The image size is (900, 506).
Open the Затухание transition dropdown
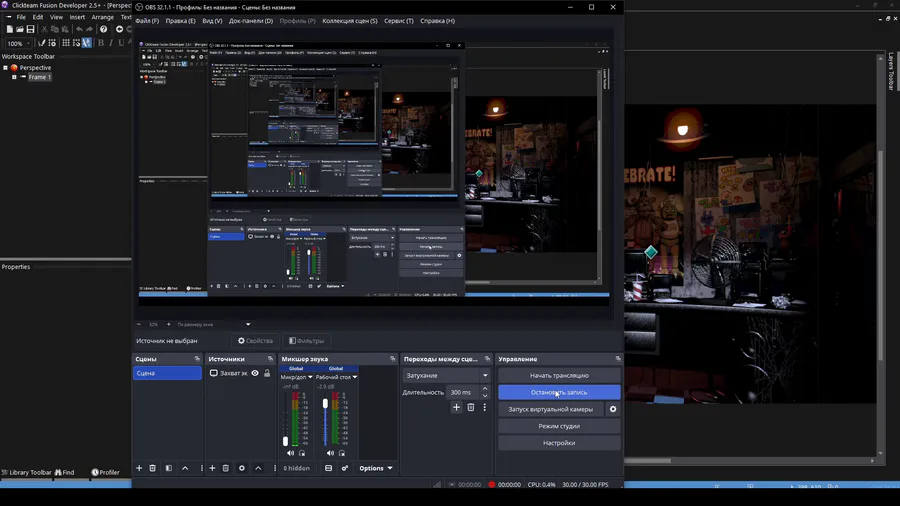(446, 375)
